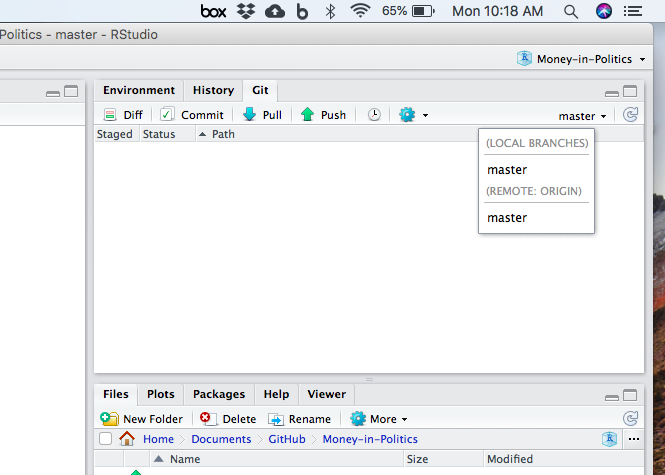Click the Staged column header
Image resolution: width=665 pixels, height=475 pixels.
coord(115,134)
